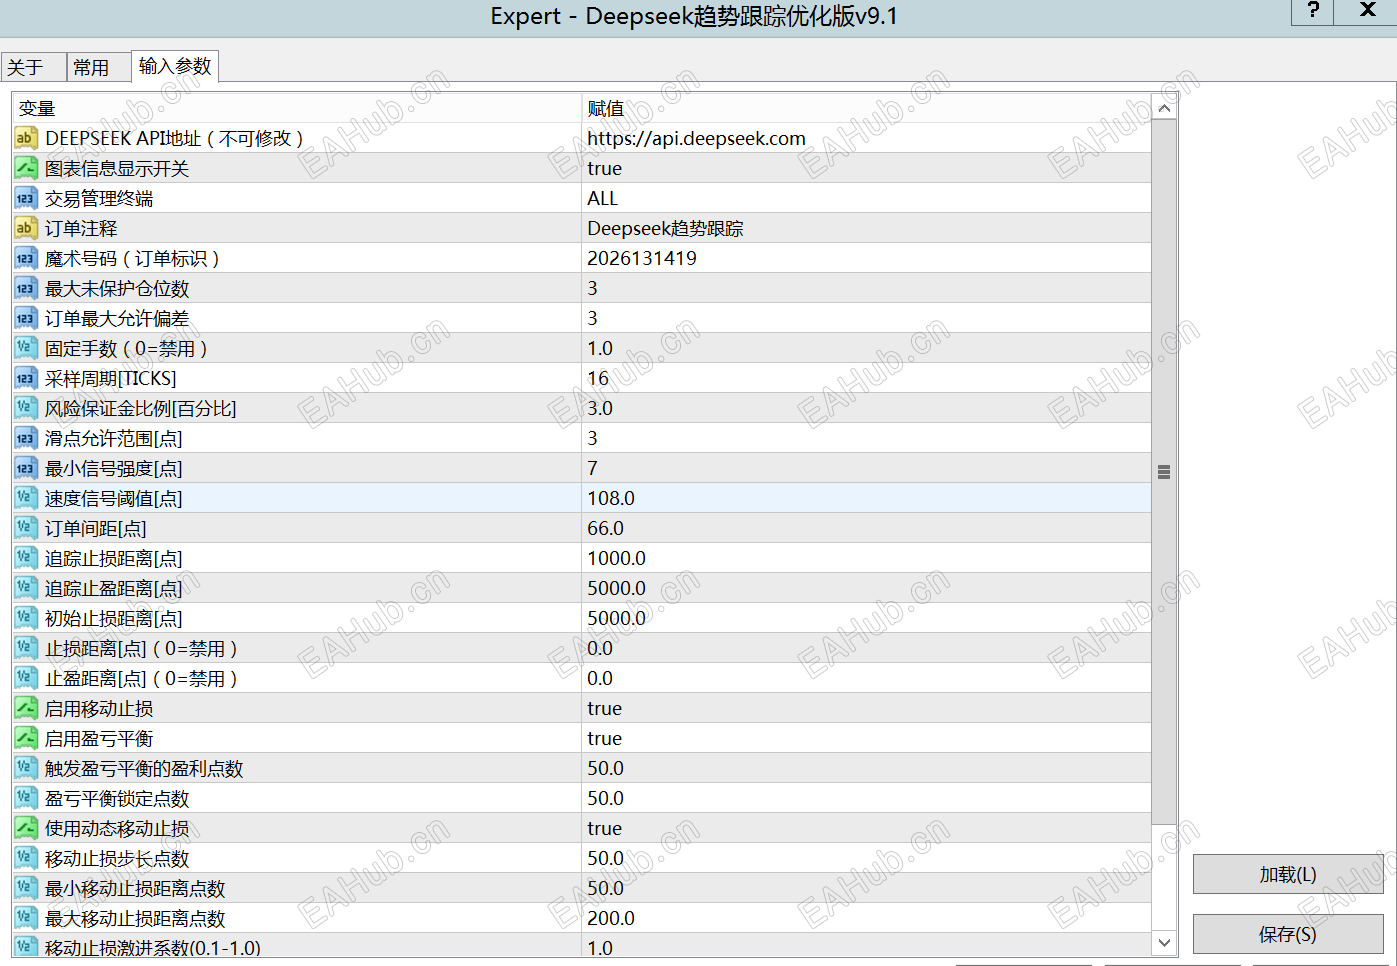Select the 最小移动止损距离点数 row label
This screenshot has width=1397, height=966.
point(135,888)
